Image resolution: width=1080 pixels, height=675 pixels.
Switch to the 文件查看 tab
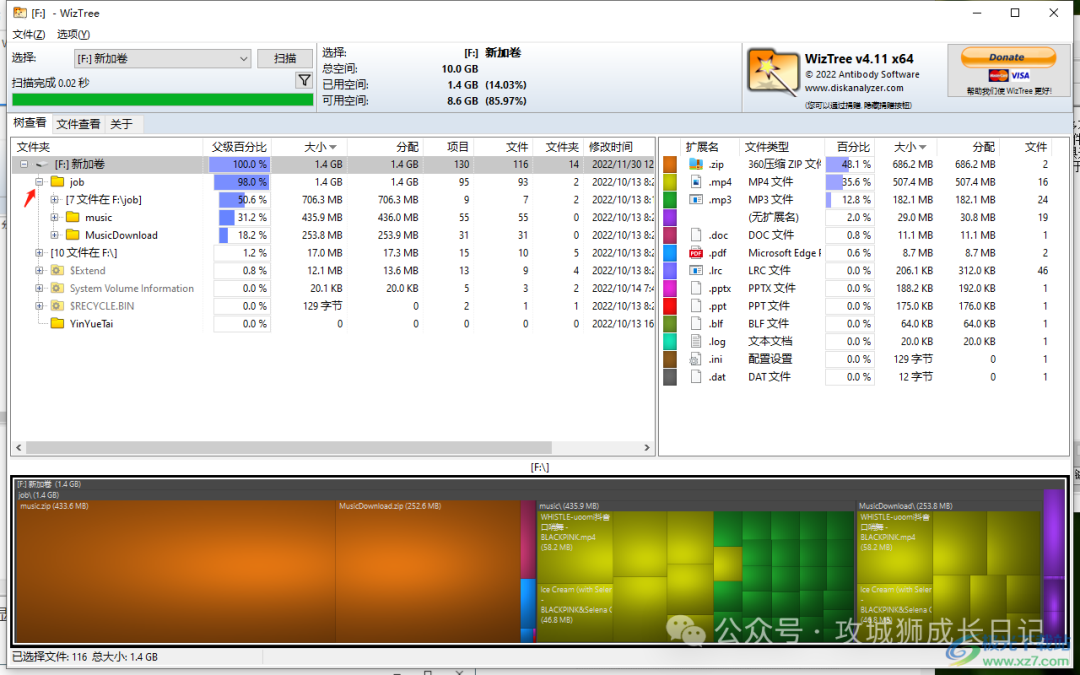tap(79, 124)
